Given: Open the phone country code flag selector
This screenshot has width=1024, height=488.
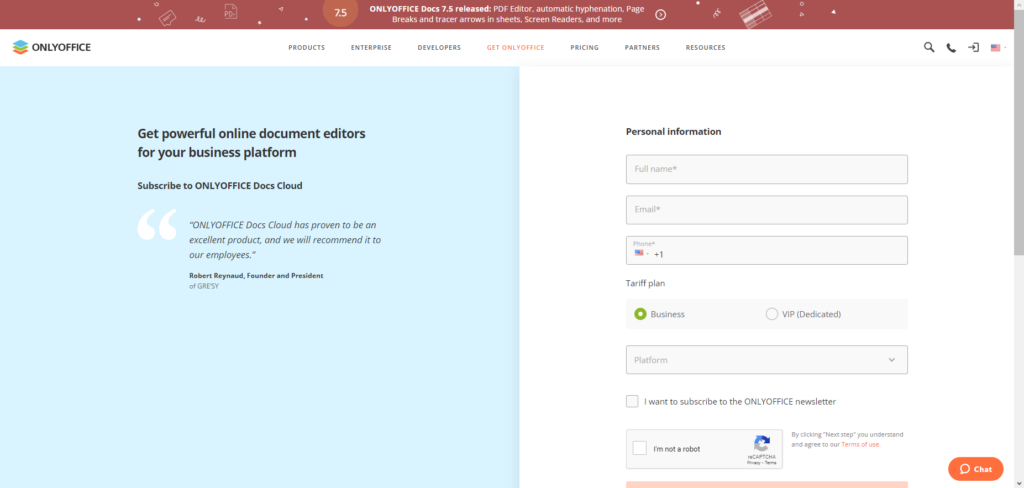Looking at the screenshot, I should click(x=641, y=254).
